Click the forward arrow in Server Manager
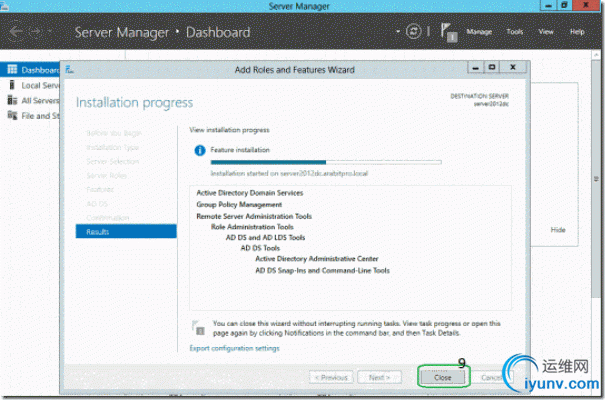This screenshot has width=605, height=400. [x=35, y=32]
